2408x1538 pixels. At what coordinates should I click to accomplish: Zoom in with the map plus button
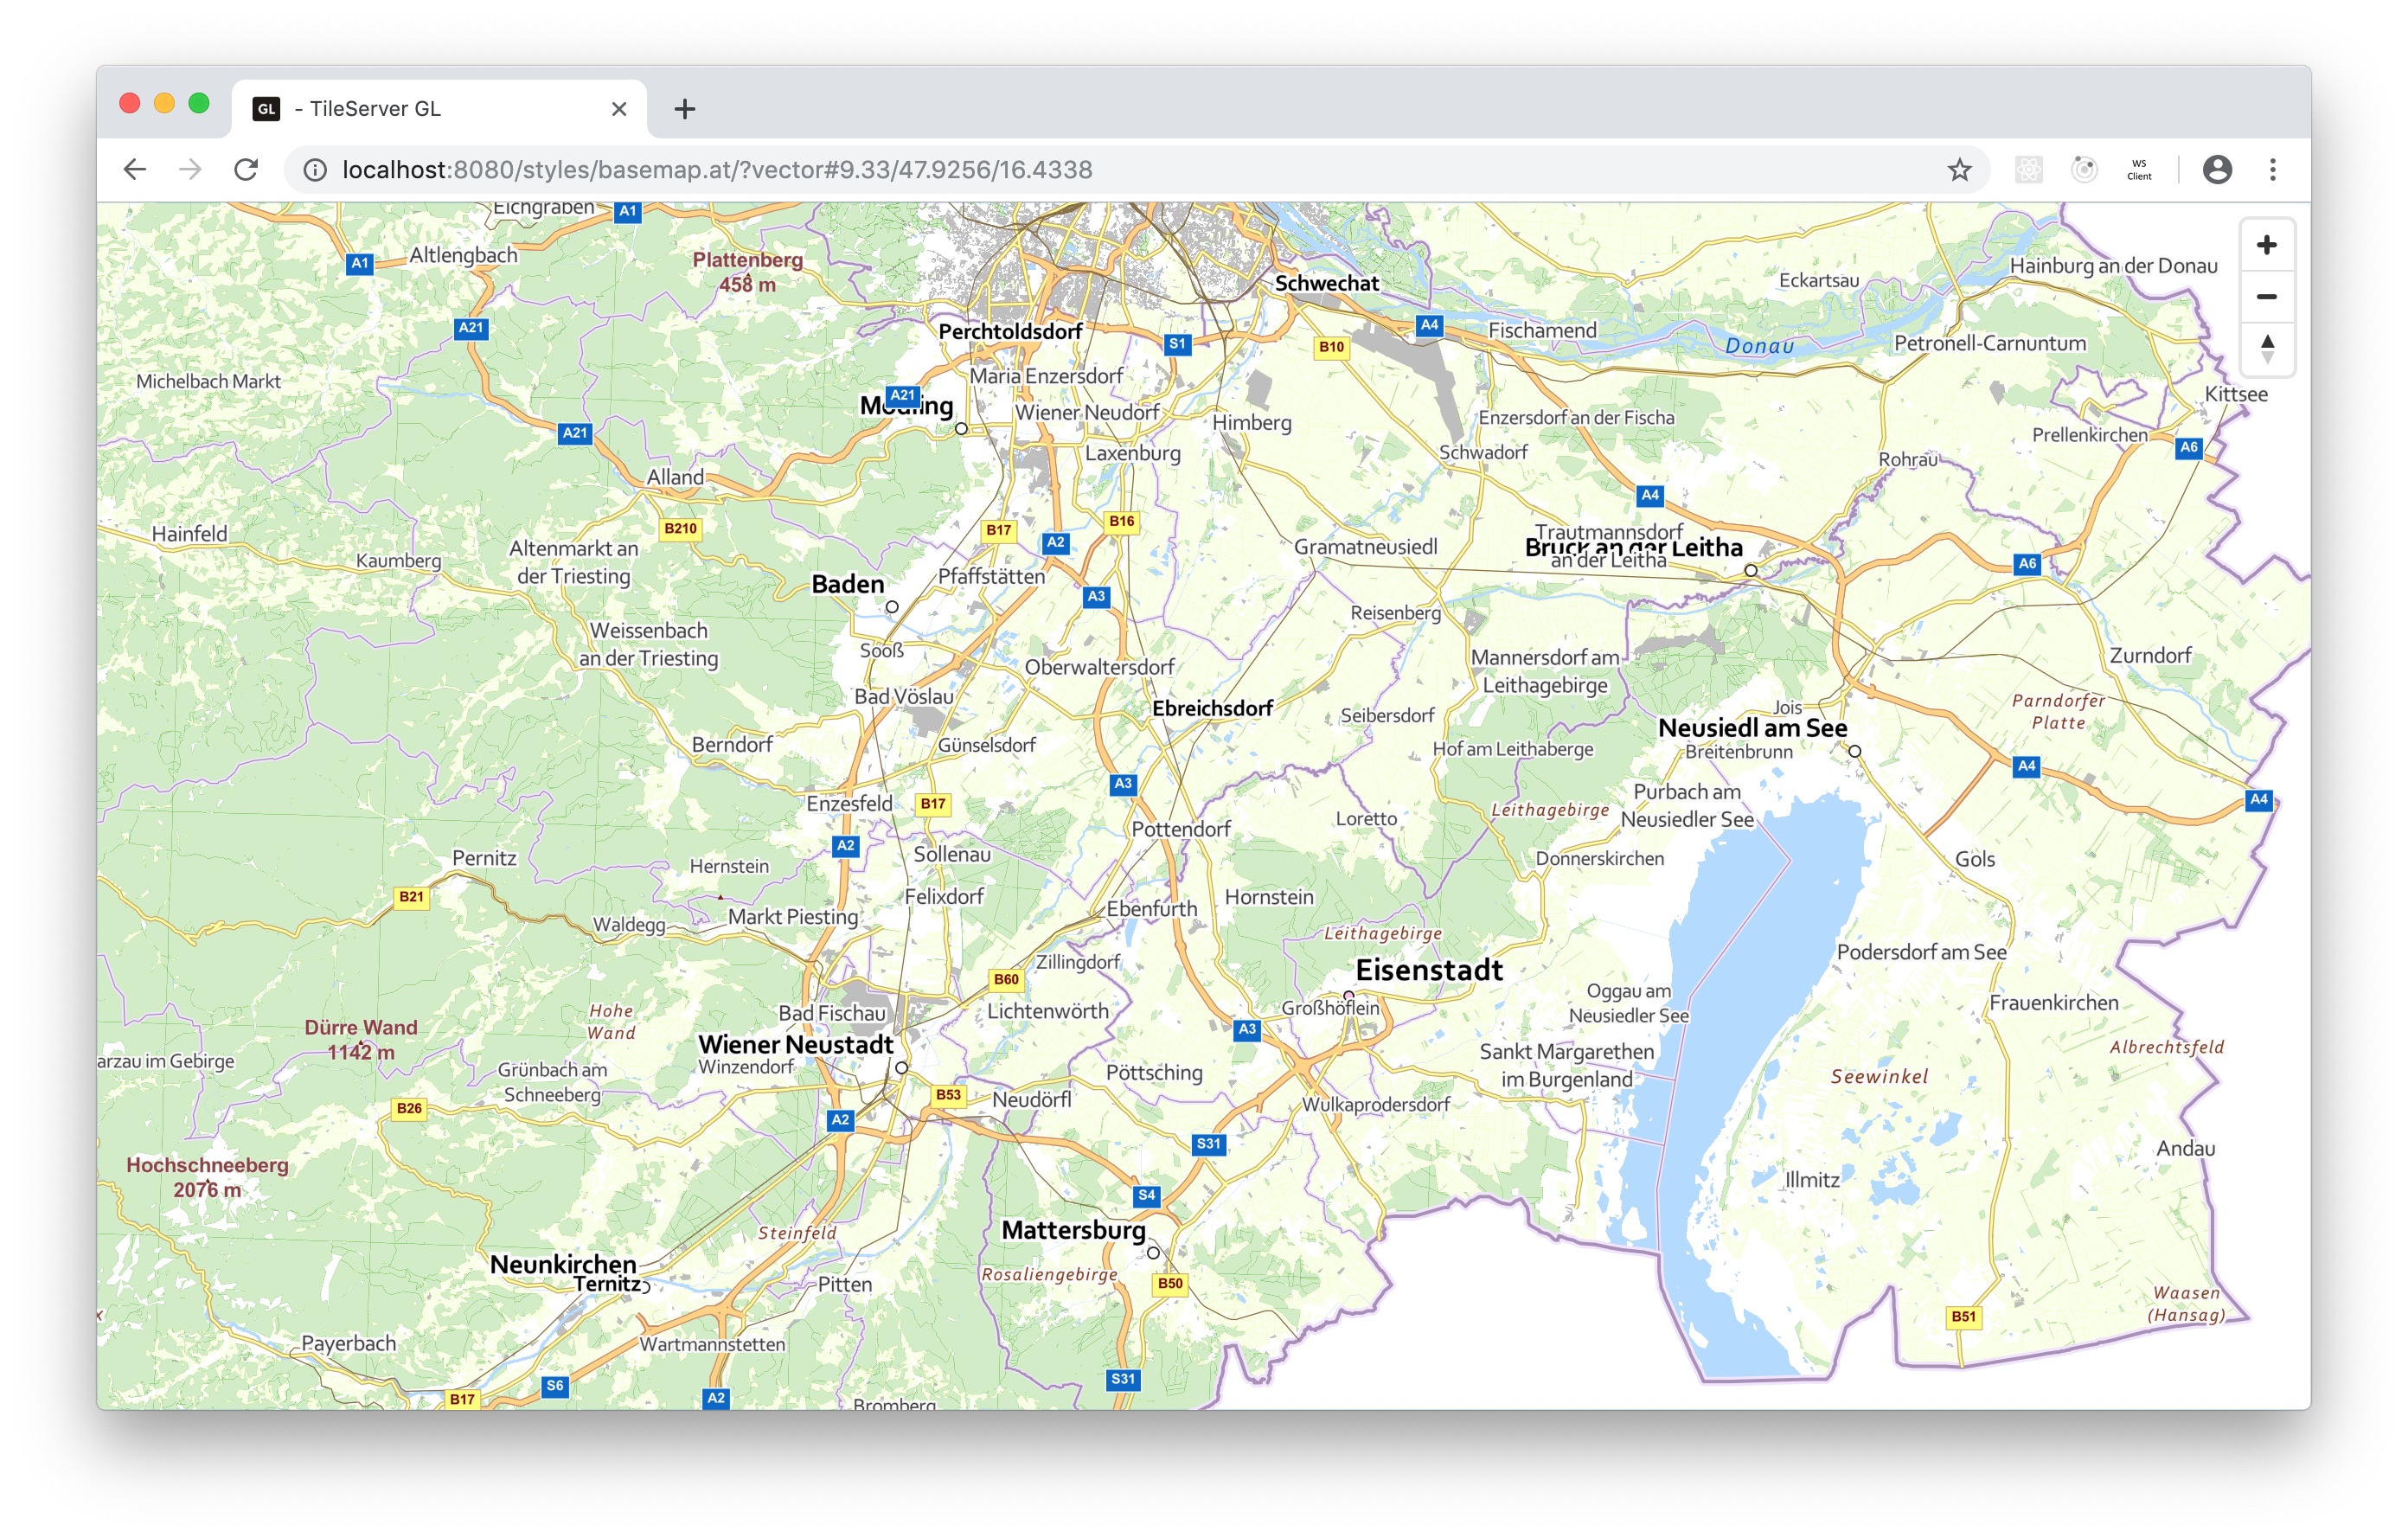pos(2266,246)
